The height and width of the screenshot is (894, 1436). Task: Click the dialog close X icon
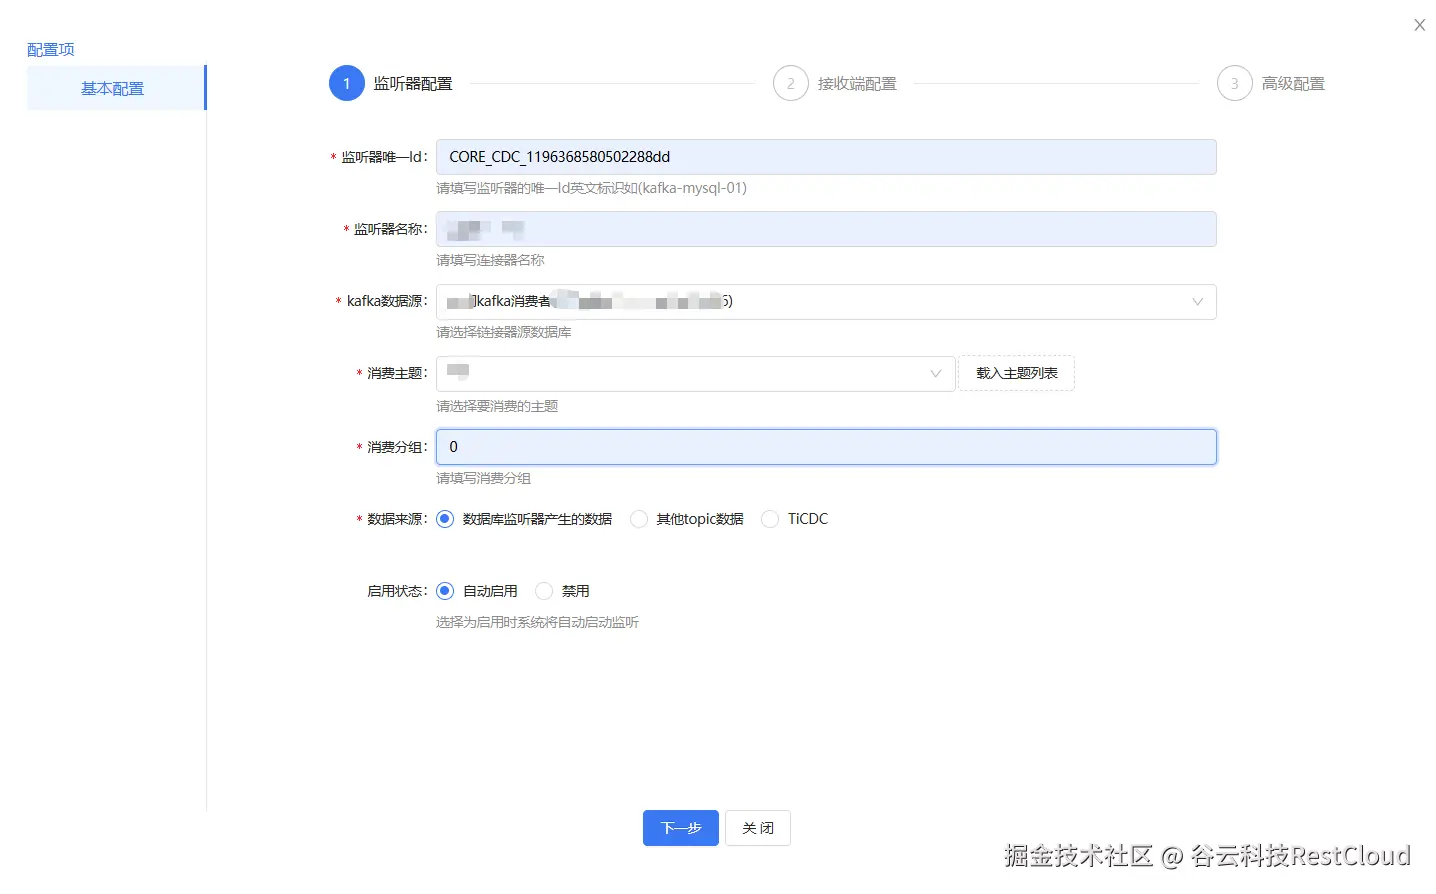1419,24
